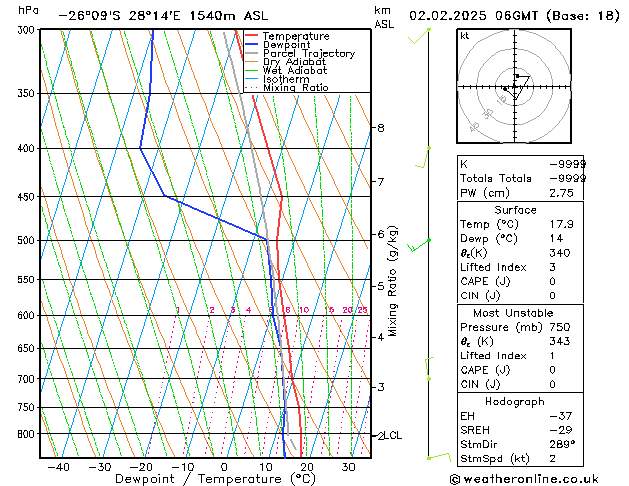Image resolution: width=629 pixels, height=486 pixels.
Task: Click the Most Unstable Pressure value 750
Action: click(560, 327)
